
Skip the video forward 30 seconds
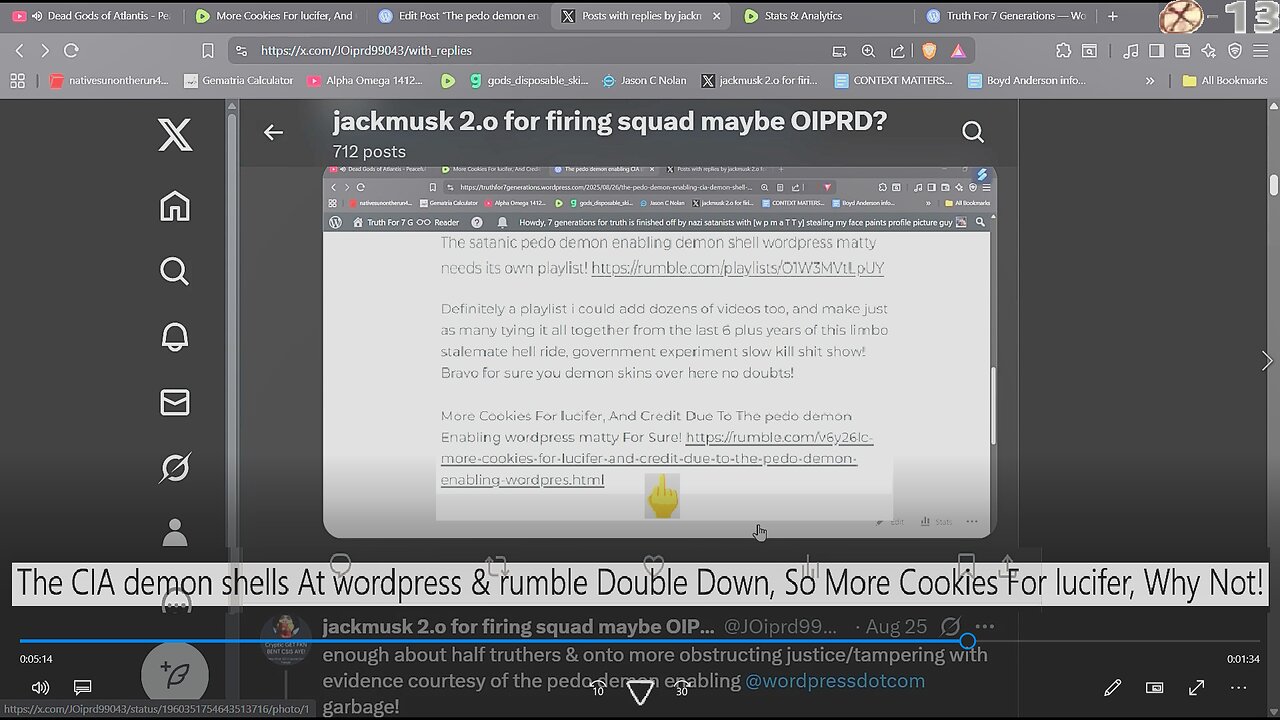pos(682,689)
